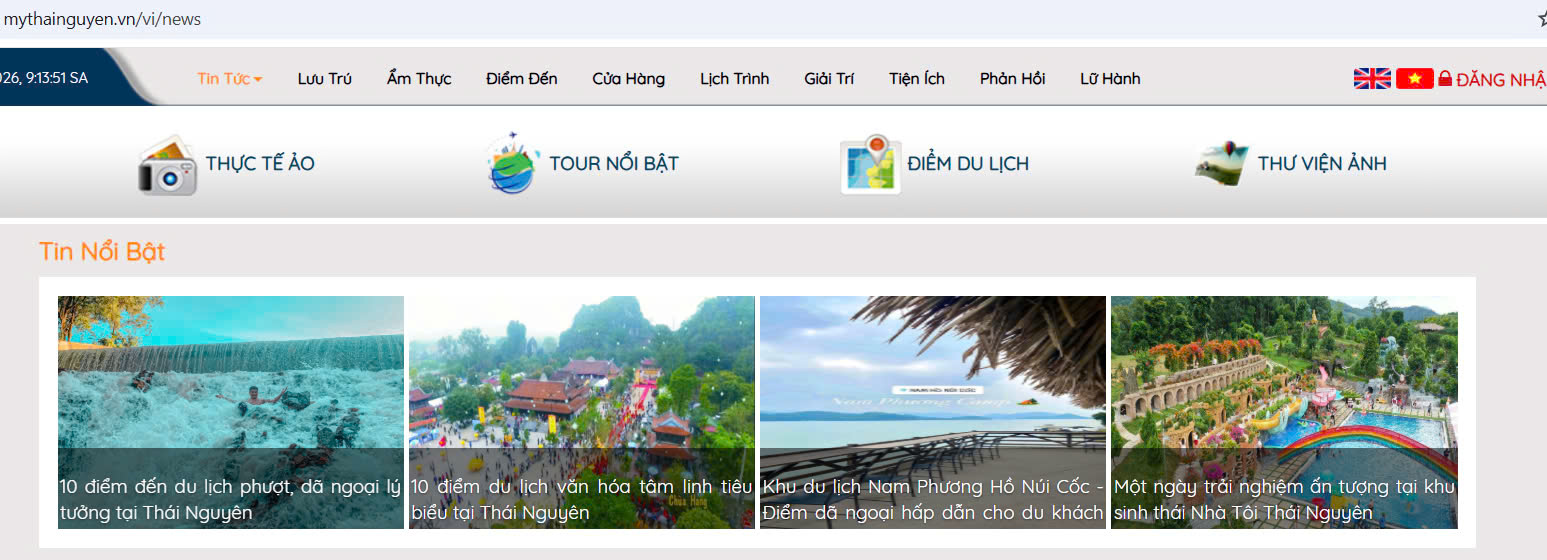
Task: Click the browser address bar URL
Action: pyautogui.click(x=103, y=20)
